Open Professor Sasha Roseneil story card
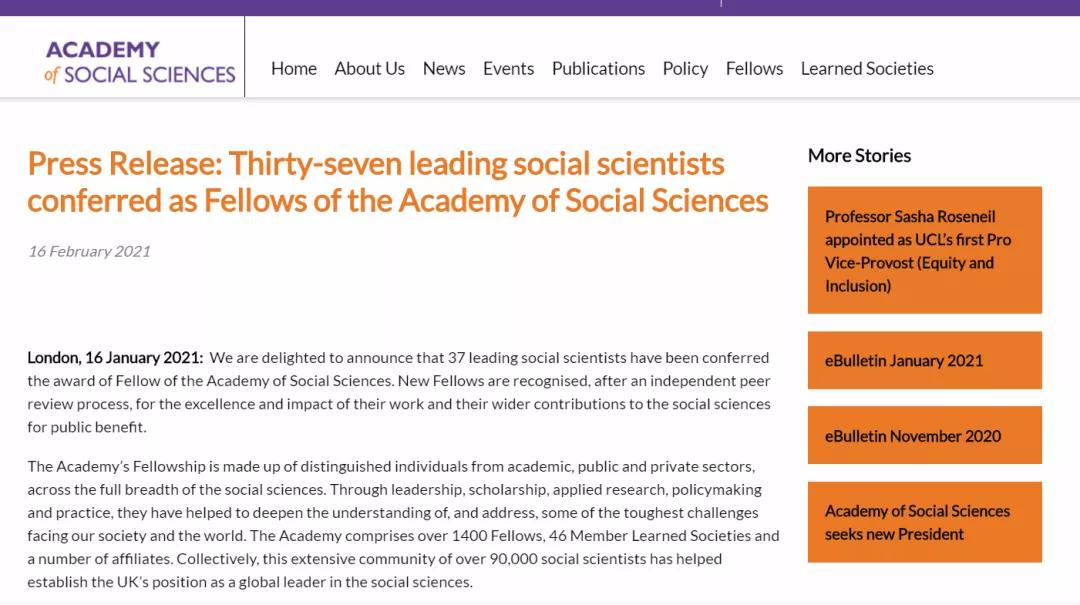 (924, 250)
